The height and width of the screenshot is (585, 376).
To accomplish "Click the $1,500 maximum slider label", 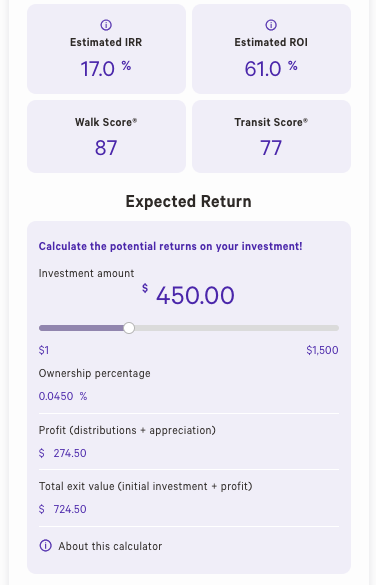I will [322, 350].
